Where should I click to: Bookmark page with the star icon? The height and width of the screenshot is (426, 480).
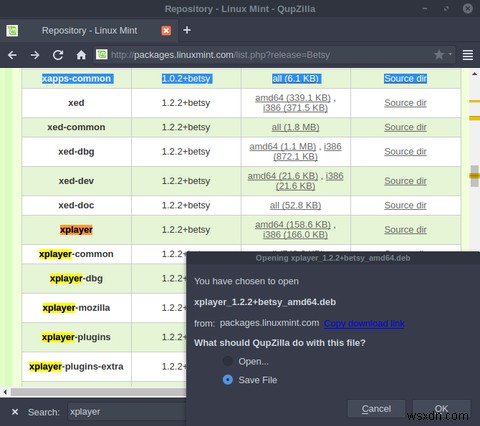(x=439, y=55)
